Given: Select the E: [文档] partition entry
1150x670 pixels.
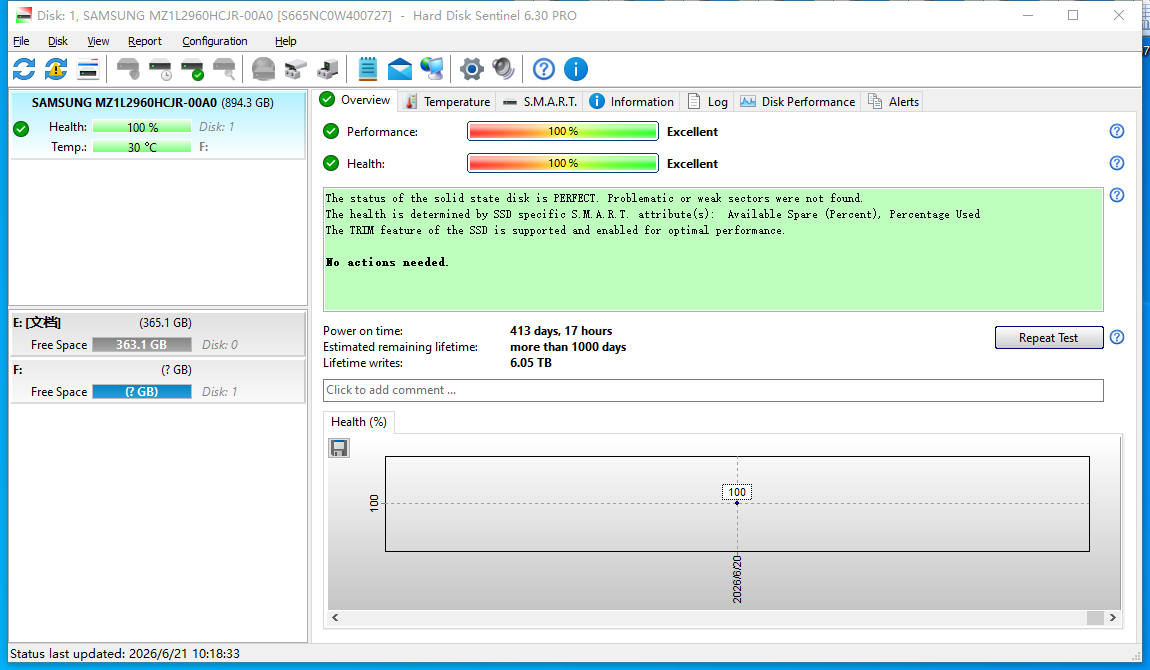Looking at the screenshot, I should click(x=158, y=334).
